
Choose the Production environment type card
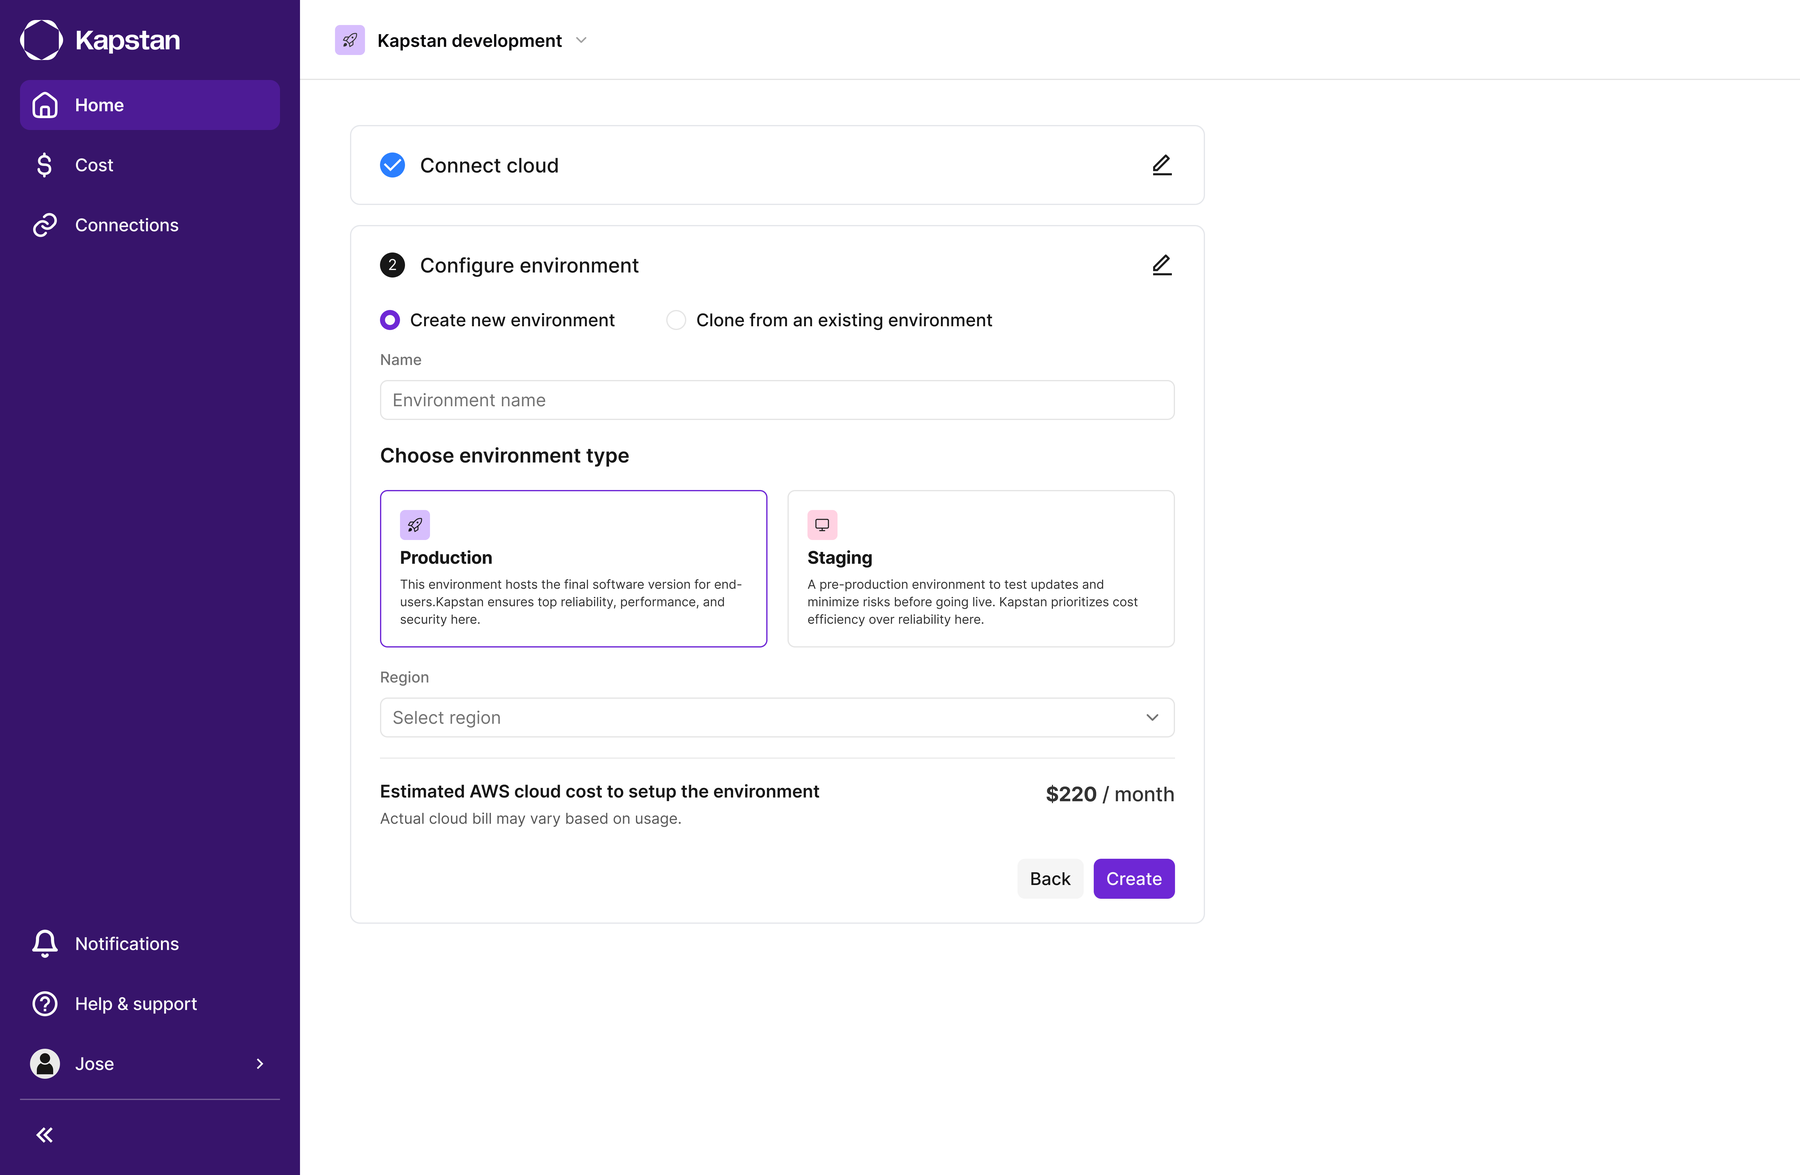tap(574, 569)
